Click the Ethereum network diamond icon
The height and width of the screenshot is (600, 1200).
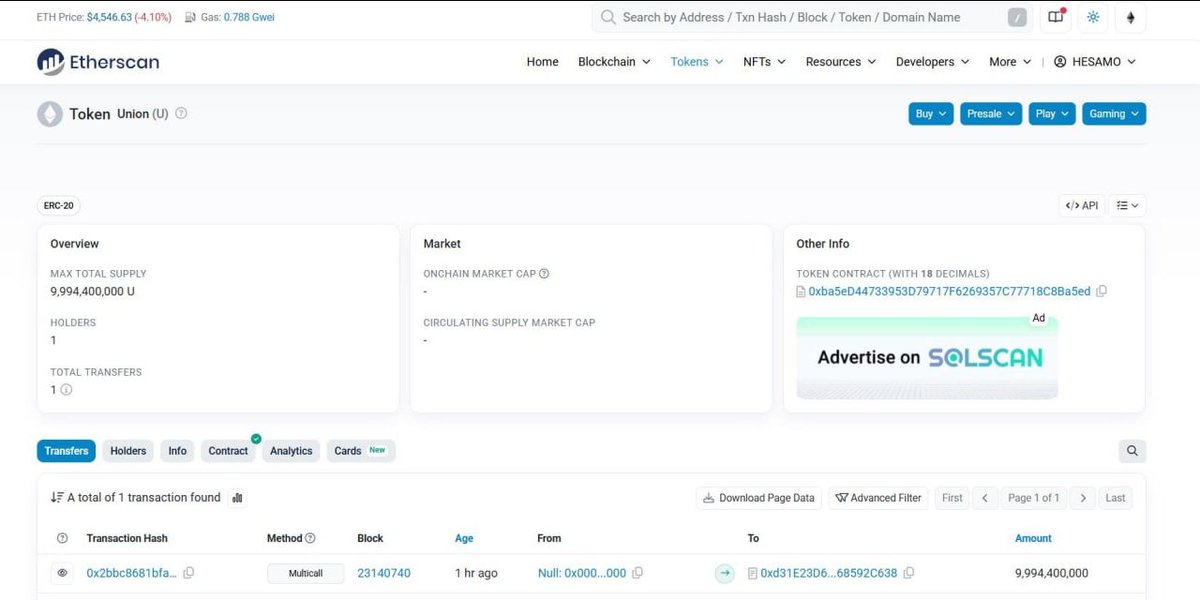point(1131,17)
